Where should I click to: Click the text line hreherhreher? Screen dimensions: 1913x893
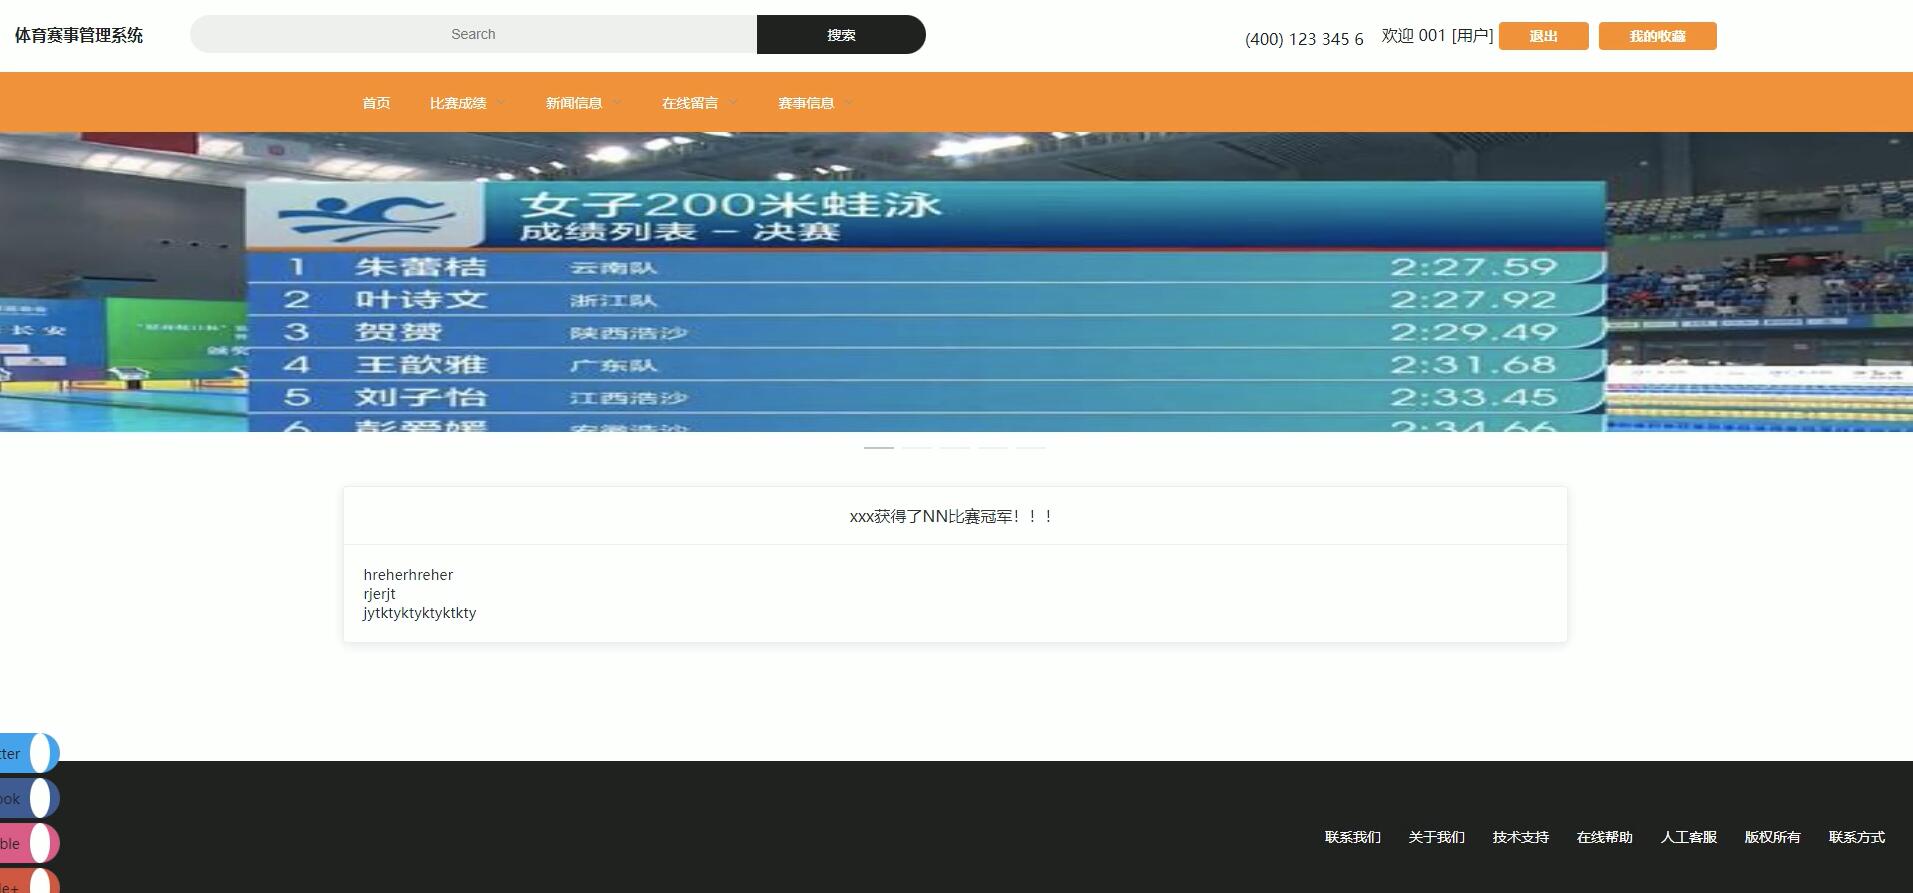tap(408, 575)
